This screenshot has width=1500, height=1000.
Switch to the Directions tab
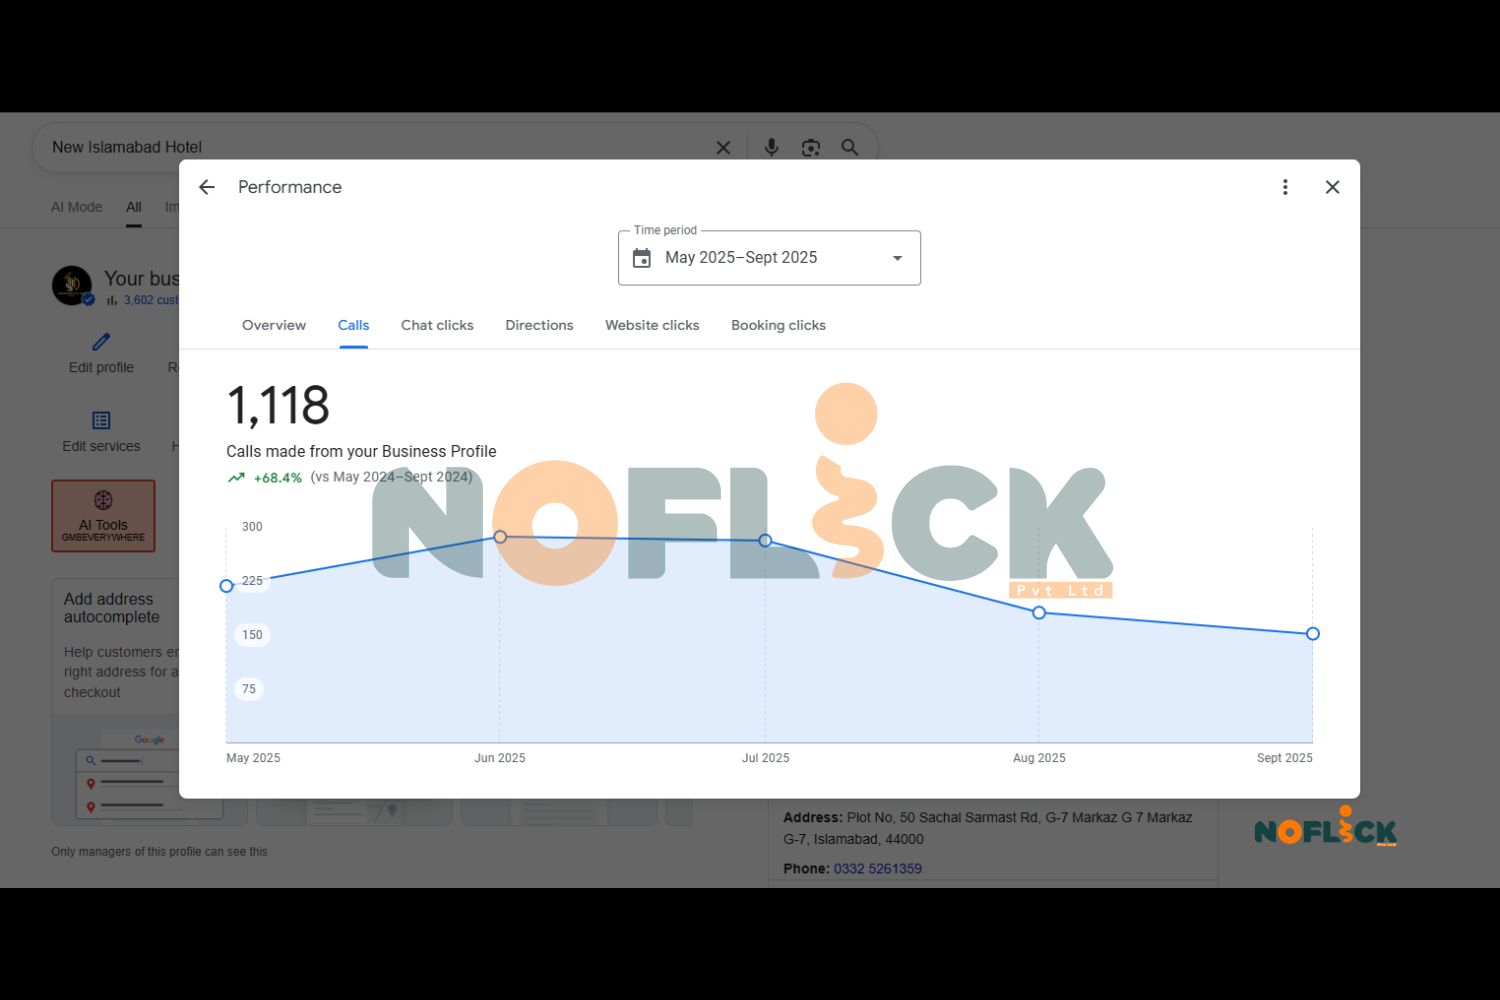pyautogui.click(x=539, y=325)
